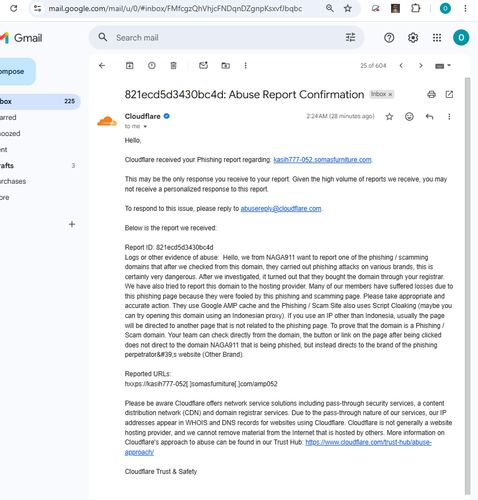Open input tools dropdown
This screenshot has width=478, height=500.
tap(443, 66)
